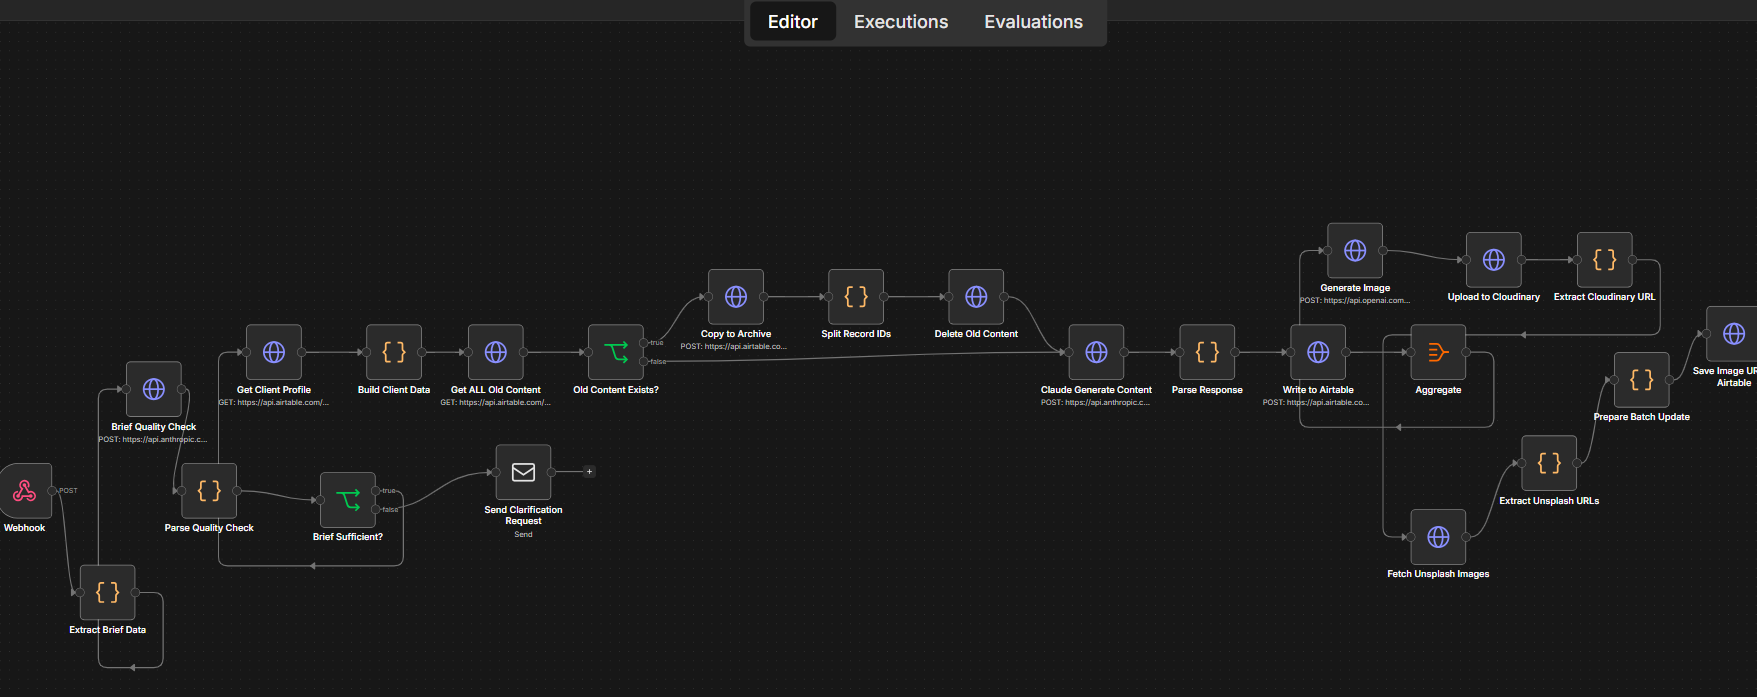
Task: Click the true output of Old Content Exists?
Action: coord(643,343)
